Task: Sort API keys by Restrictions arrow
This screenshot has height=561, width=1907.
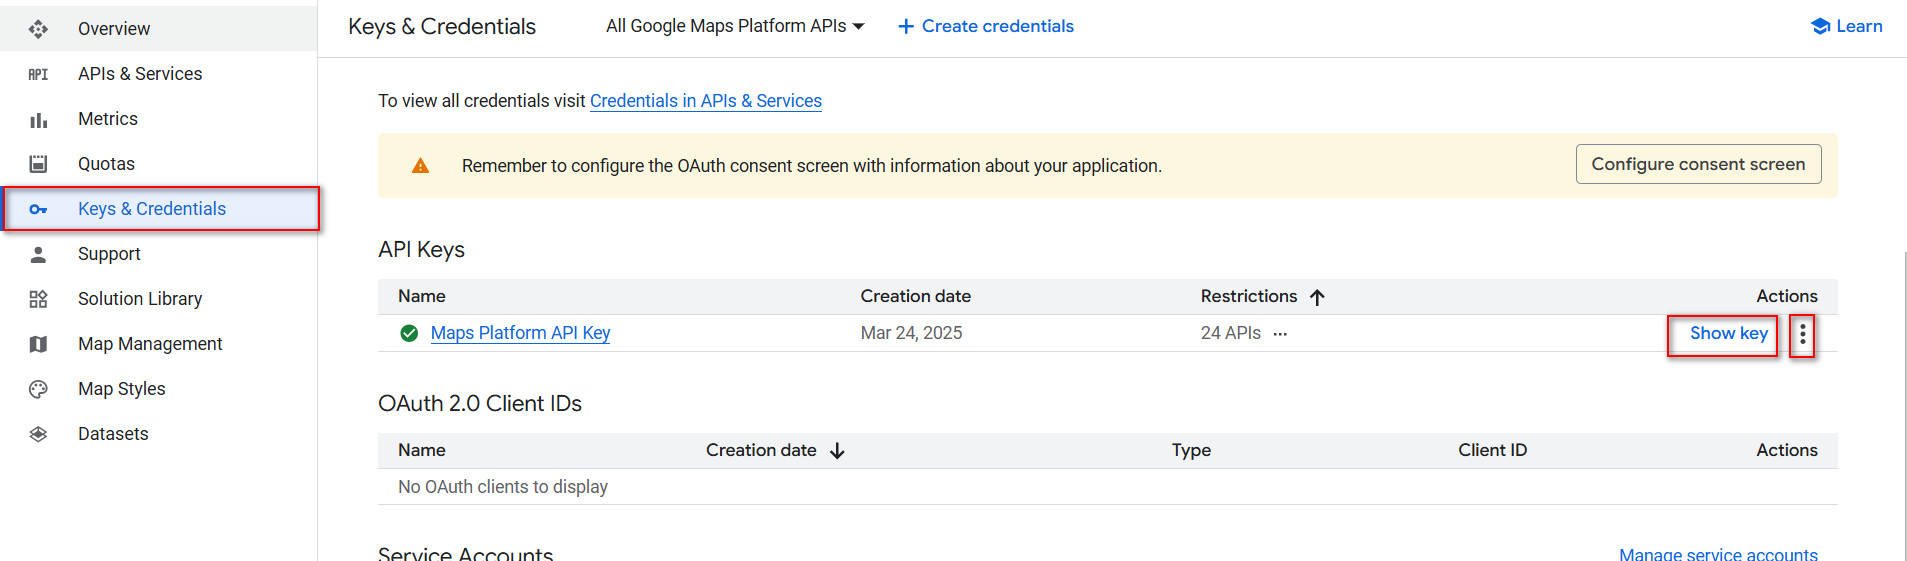Action: click(x=1317, y=297)
